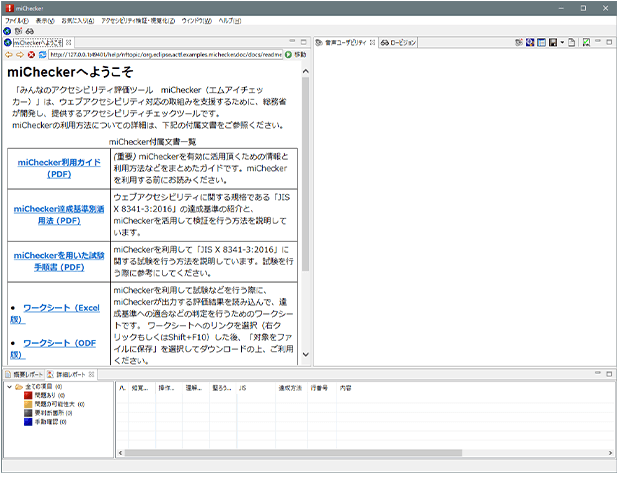618x480 pixels.
Task: Open the 表示 menu
Action: pyautogui.click(x=45, y=20)
